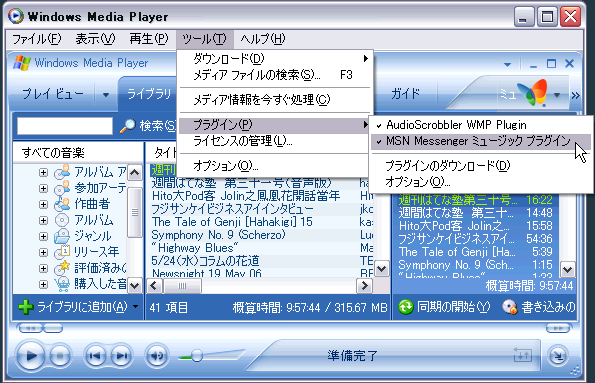Image resolution: width=595 pixels, height=383 pixels.
Task: Open the quick access dropdown arrow in inner title bar
Action: 507,65
